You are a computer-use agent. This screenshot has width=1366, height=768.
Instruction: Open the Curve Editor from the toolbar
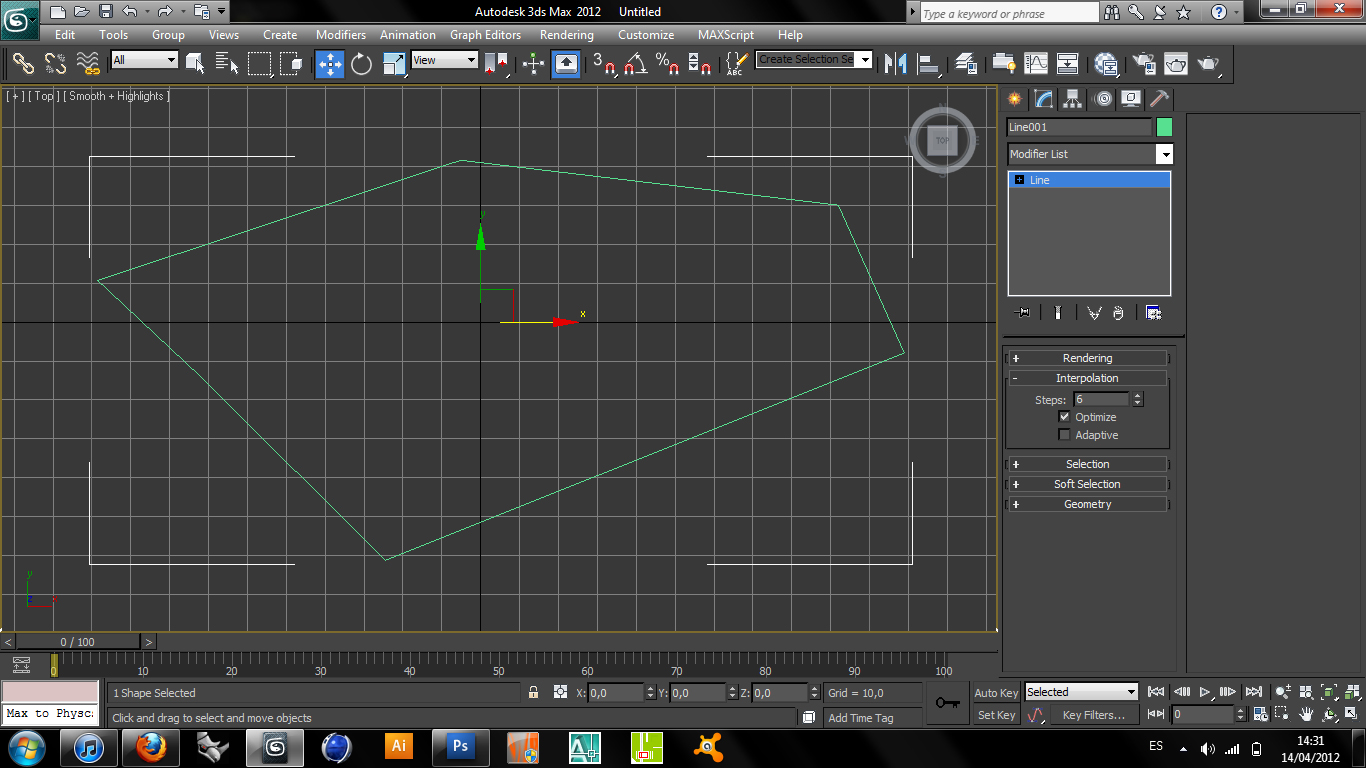[1035, 64]
